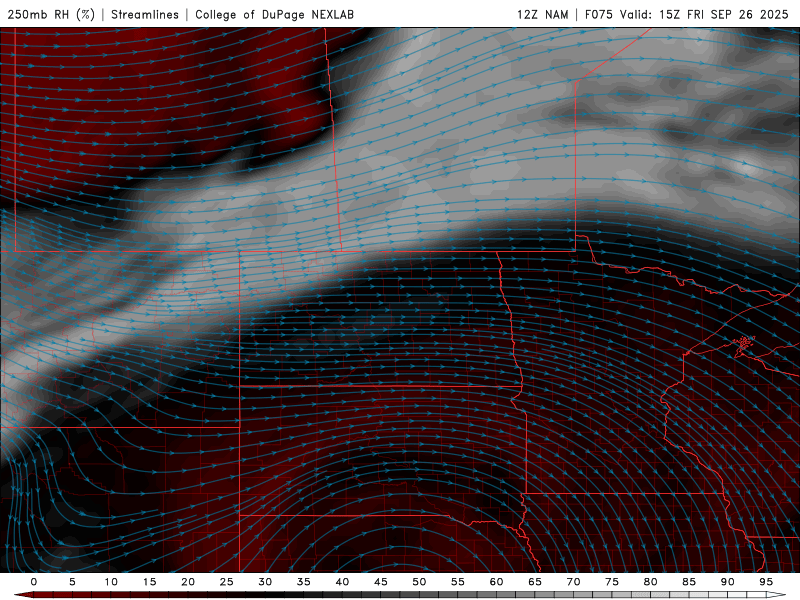Click the '80' percent legend label
Screen dimensions: 800x600
click(x=650, y=582)
